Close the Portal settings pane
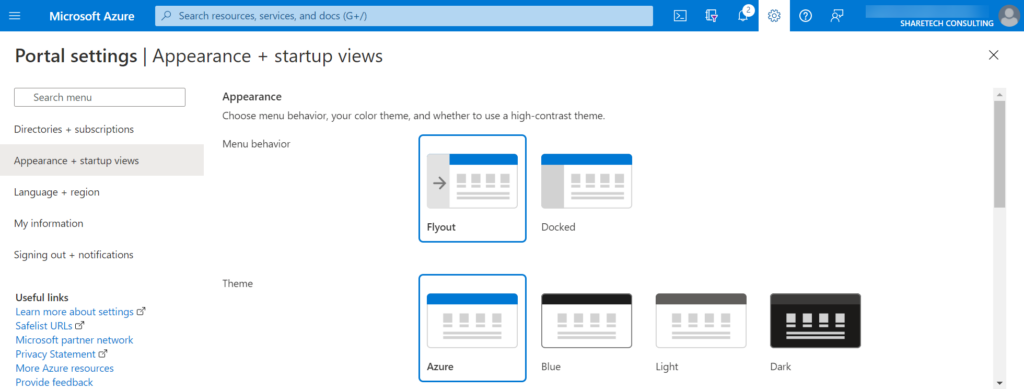This screenshot has width=1024, height=389. click(x=993, y=55)
